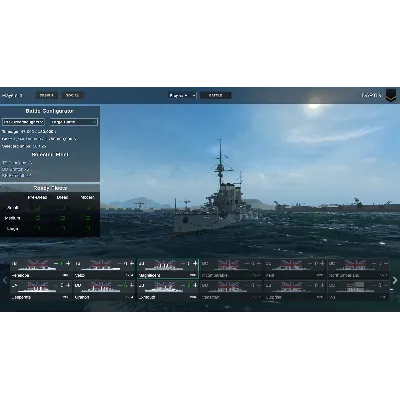Click minus on the highlighted third top-row card

[x=183, y=263]
